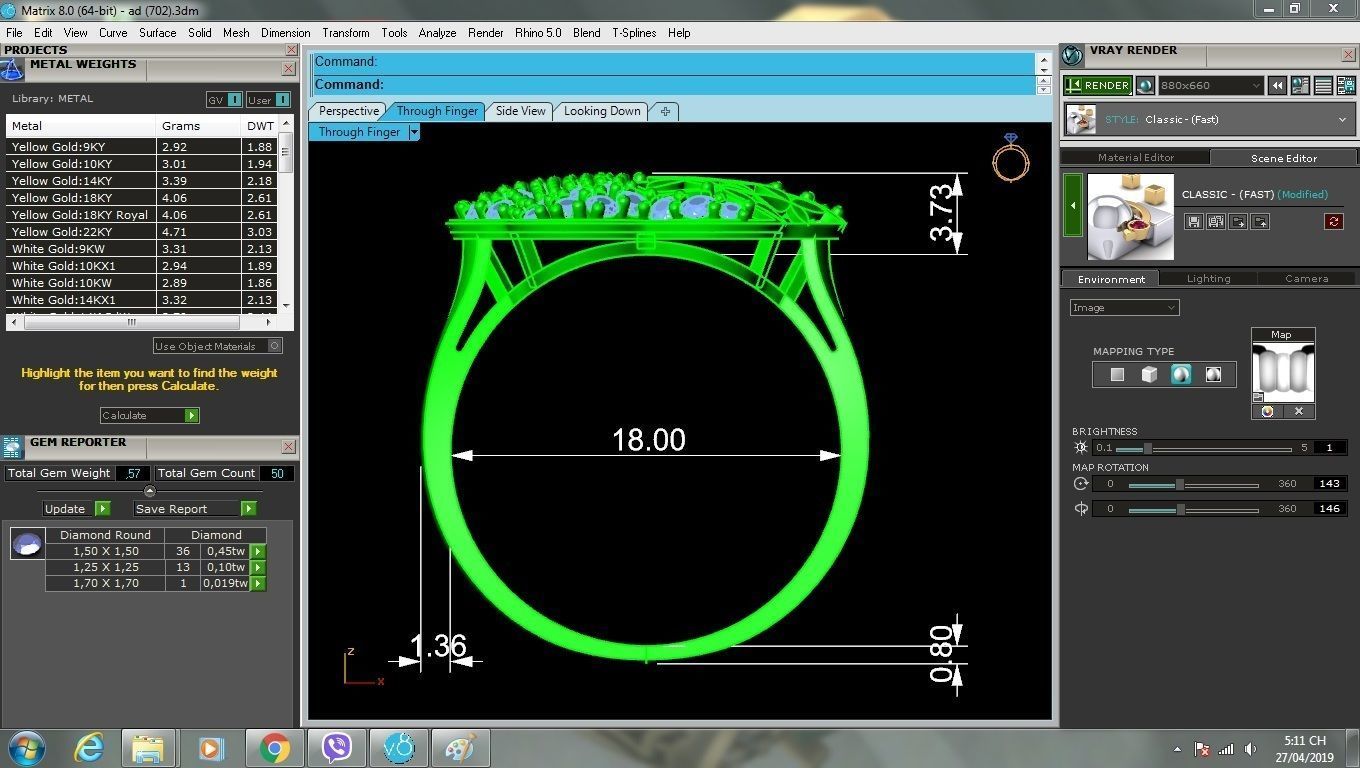Select the mirror ball mapping type icon
This screenshot has width=1360, height=768.
pyautogui.click(x=1213, y=375)
